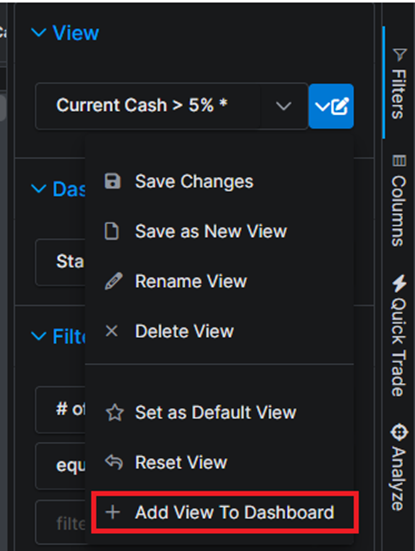Click the blue view edit actions button
The height and width of the screenshot is (551, 415).
point(331,106)
